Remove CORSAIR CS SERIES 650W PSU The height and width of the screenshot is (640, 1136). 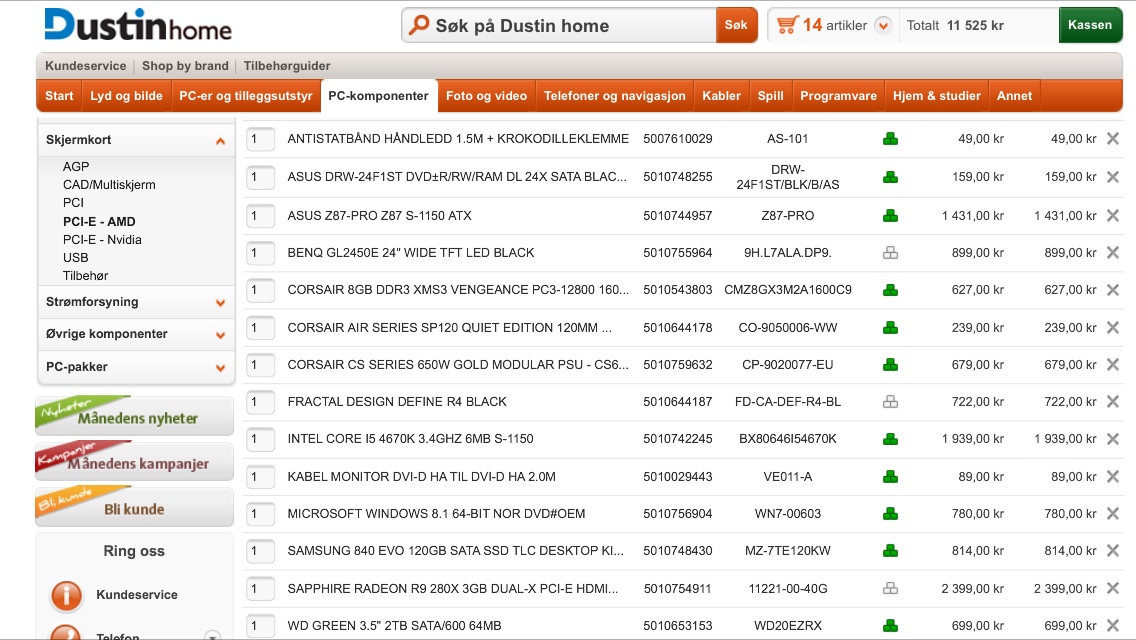pos(1113,365)
